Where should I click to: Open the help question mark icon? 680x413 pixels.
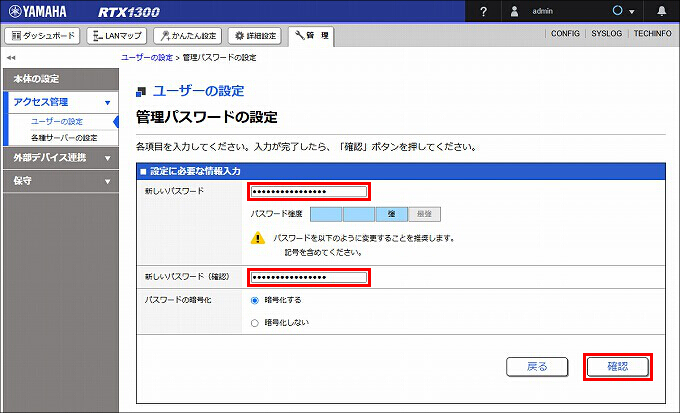(x=483, y=12)
